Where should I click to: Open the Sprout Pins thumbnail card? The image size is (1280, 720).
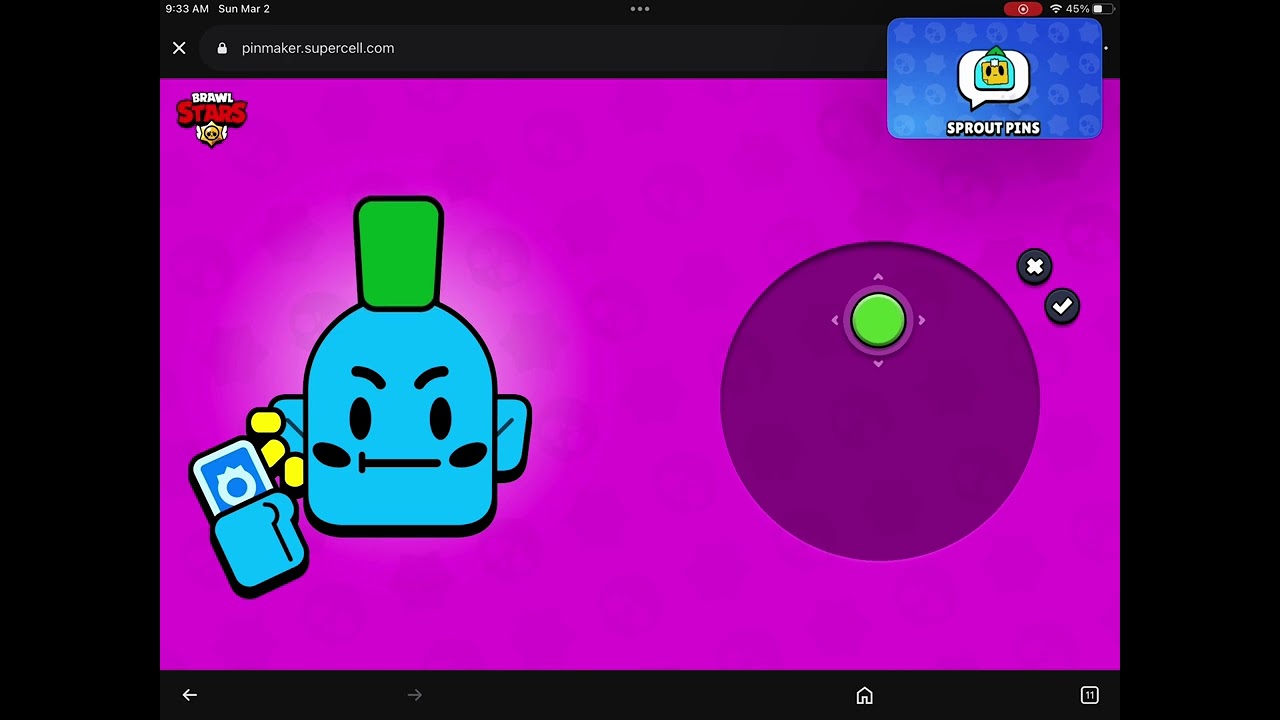pos(994,78)
